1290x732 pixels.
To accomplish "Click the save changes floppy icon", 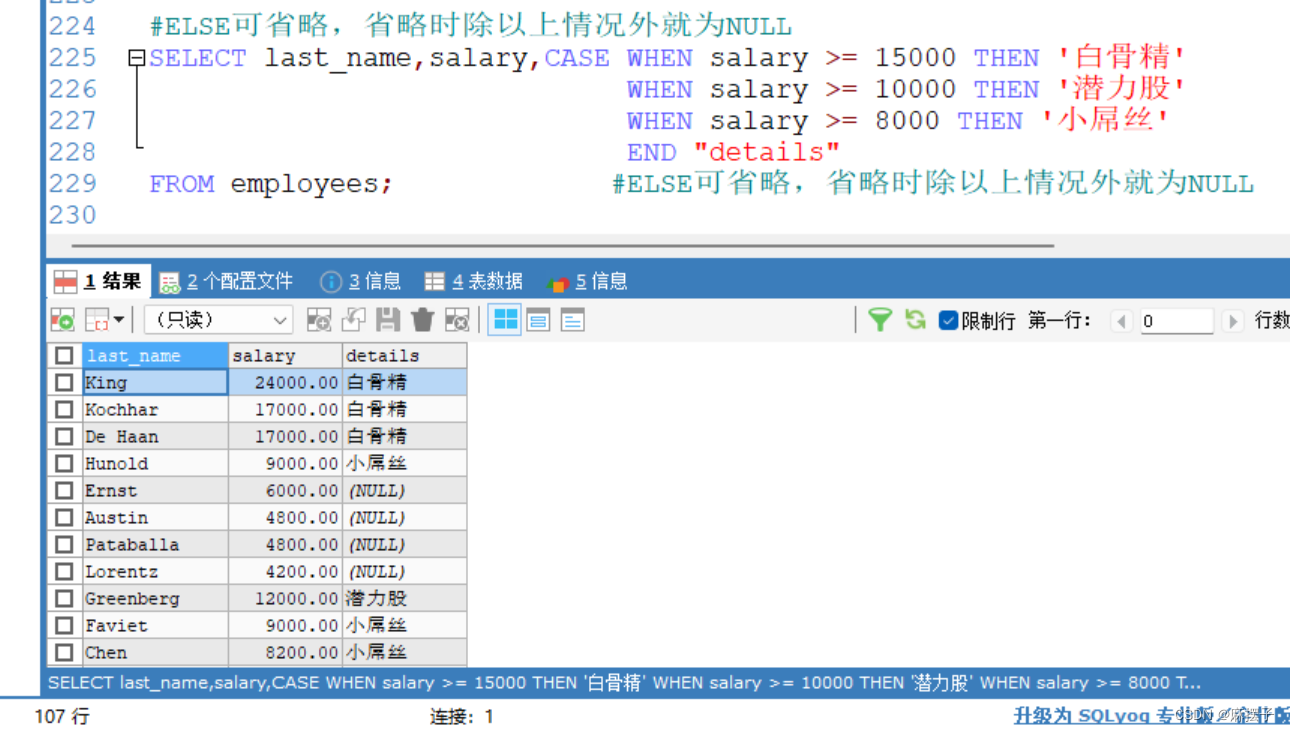I will (x=388, y=320).
